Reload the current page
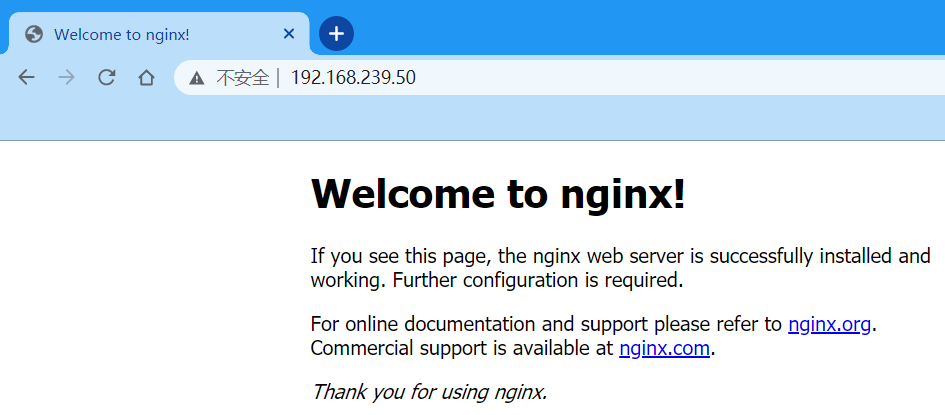 coord(107,78)
